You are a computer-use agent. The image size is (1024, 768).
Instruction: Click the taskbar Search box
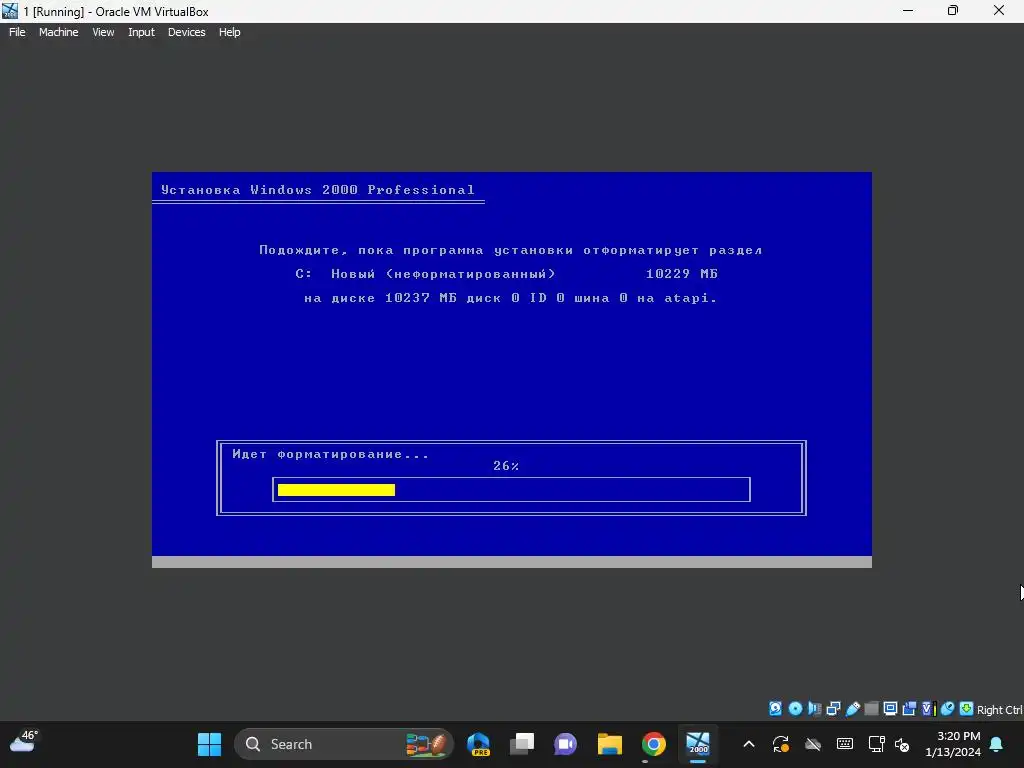[344, 744]
